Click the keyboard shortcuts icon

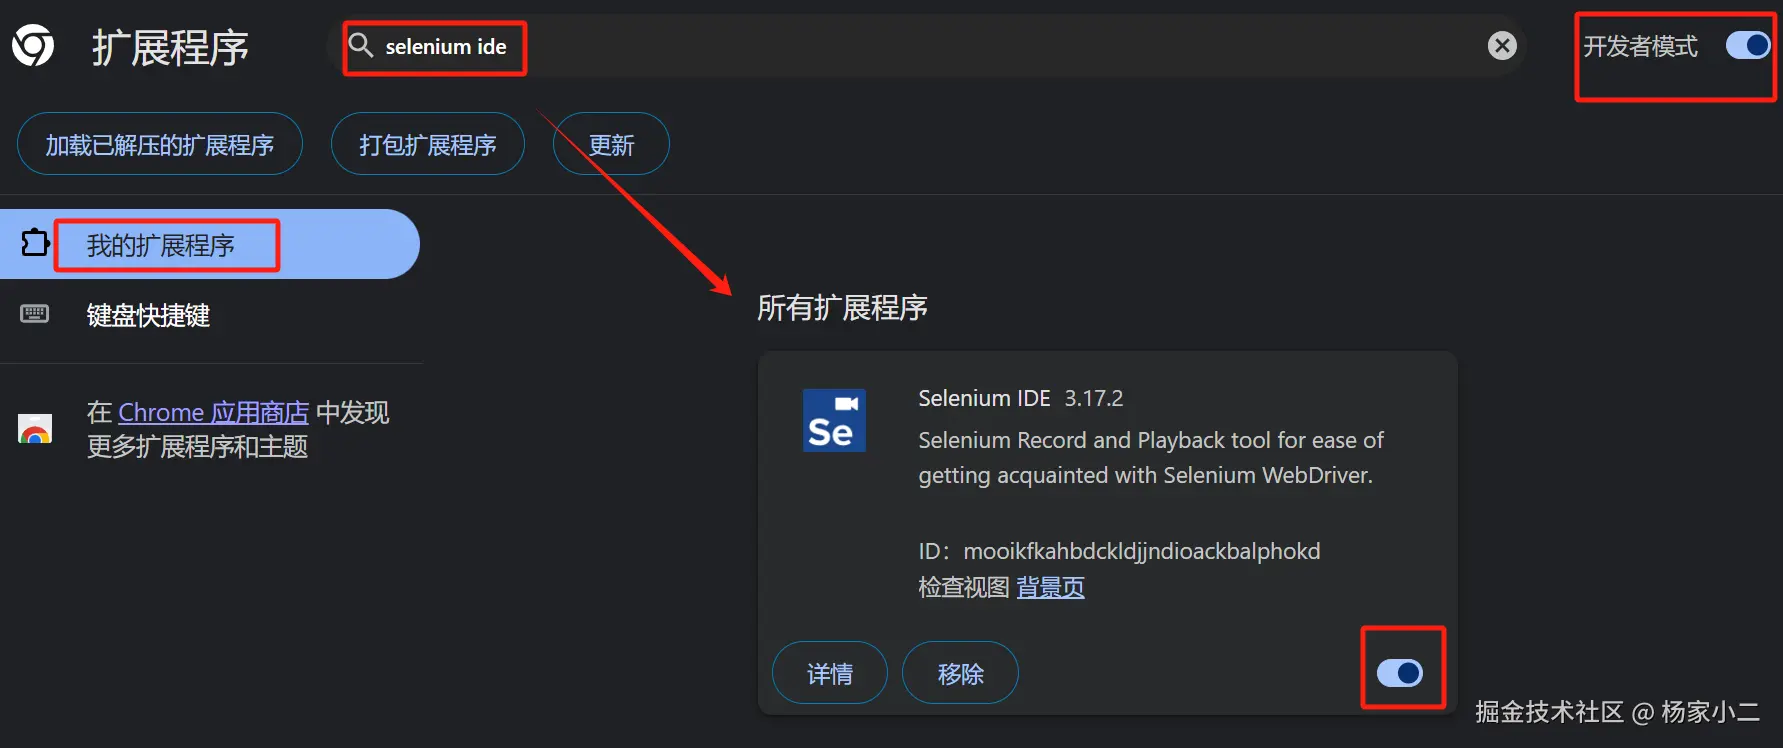point(35,314)
